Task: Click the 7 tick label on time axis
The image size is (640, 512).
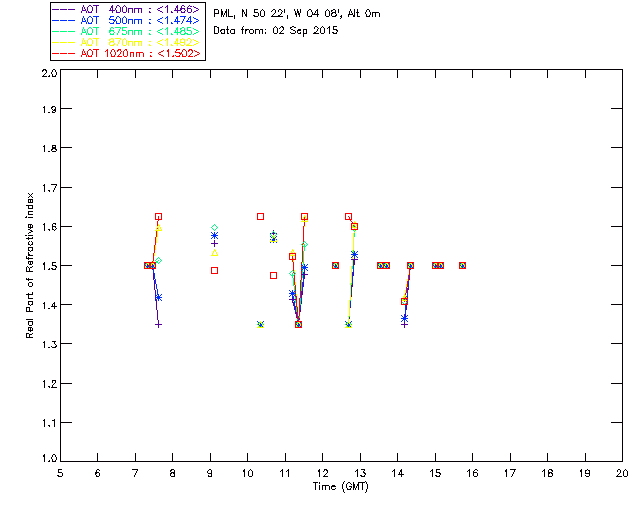Action: [x=135, y=473]
